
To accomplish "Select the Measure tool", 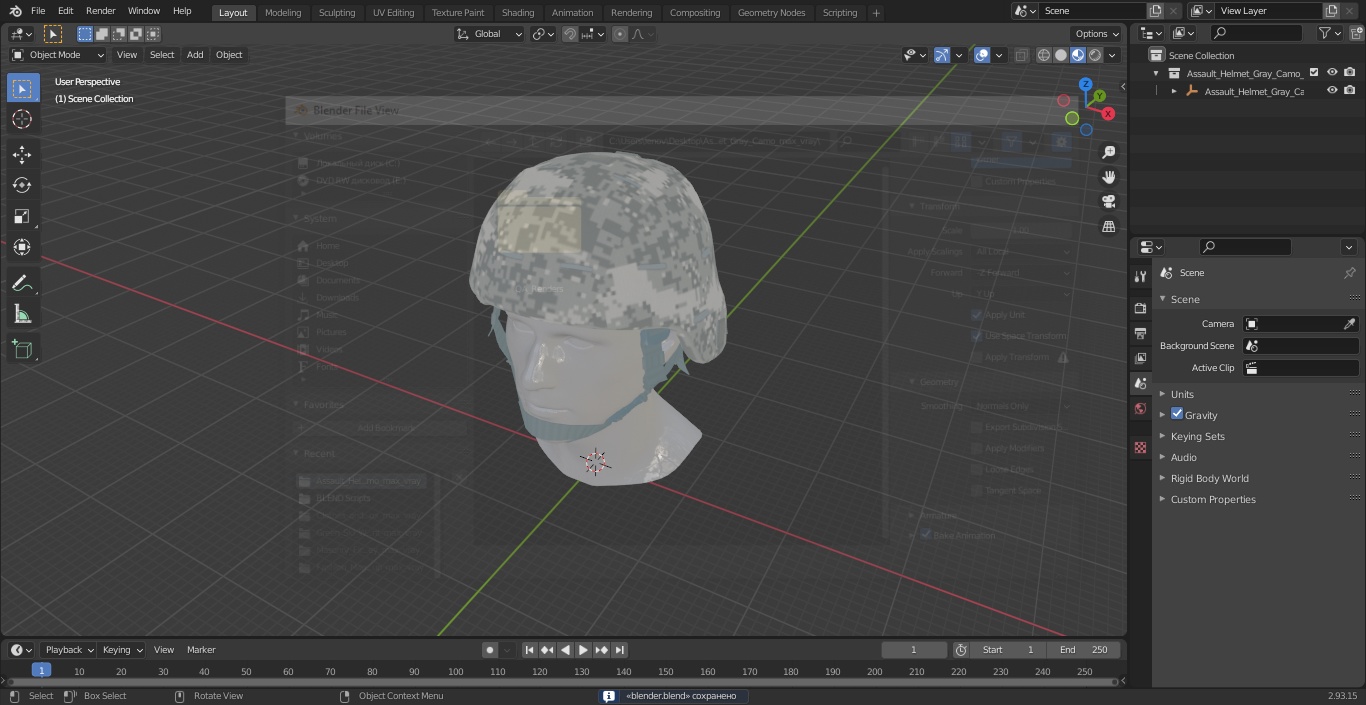I will coord(22,315).
